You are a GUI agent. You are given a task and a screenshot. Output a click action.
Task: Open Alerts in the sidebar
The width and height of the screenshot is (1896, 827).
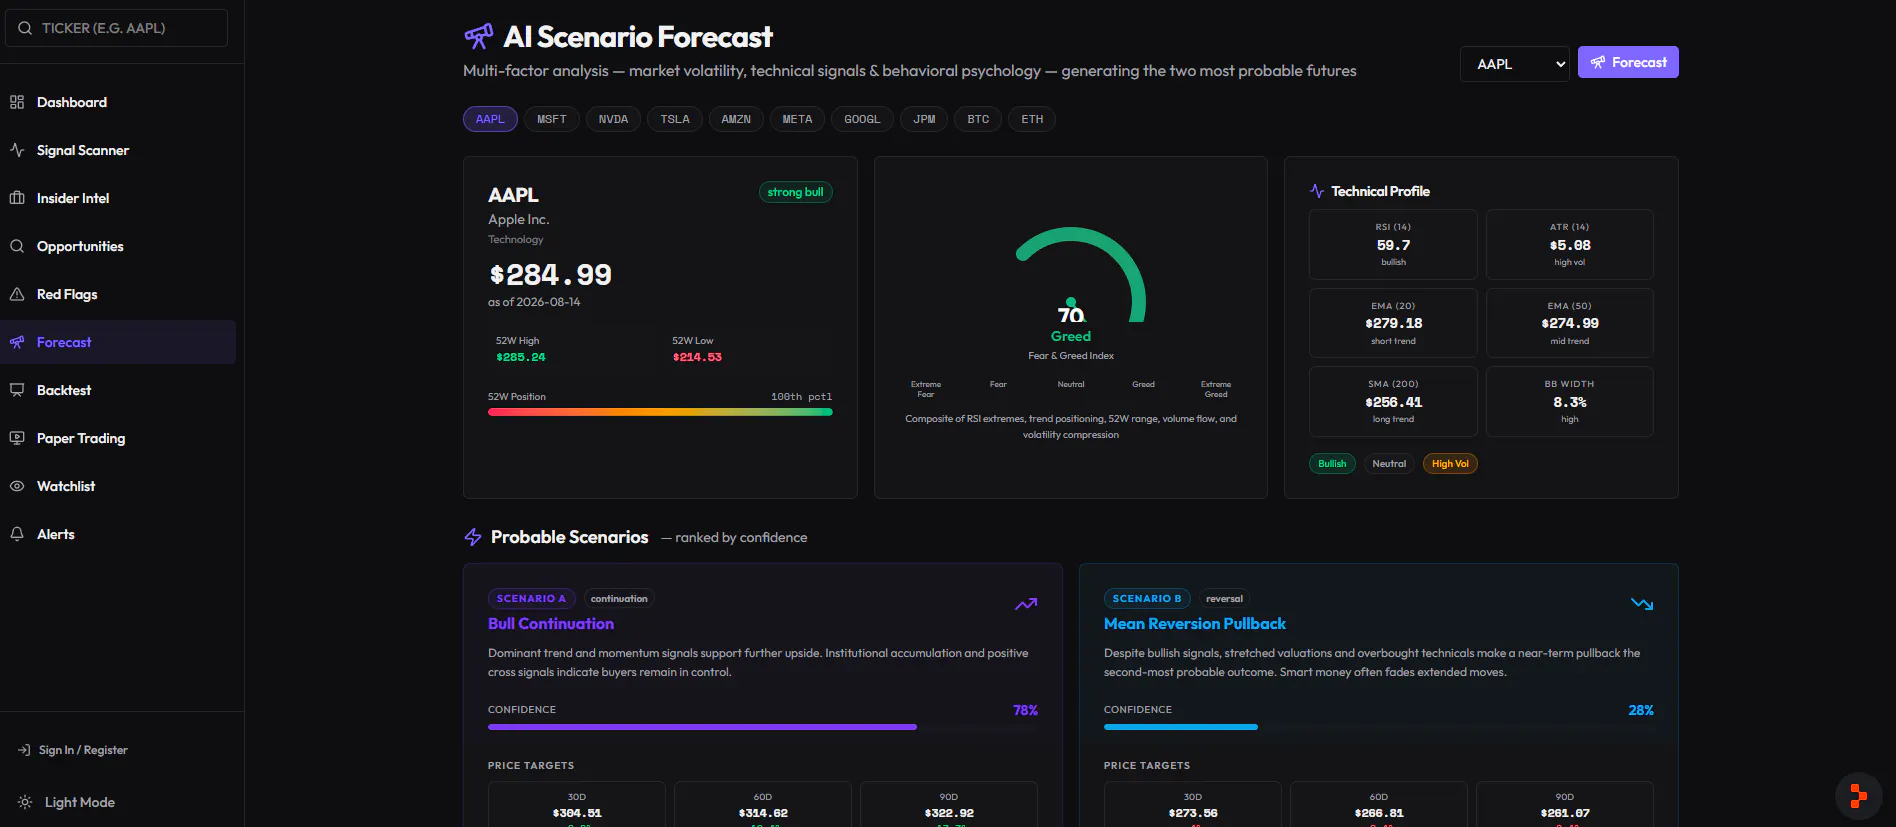[x=118, y=534]
